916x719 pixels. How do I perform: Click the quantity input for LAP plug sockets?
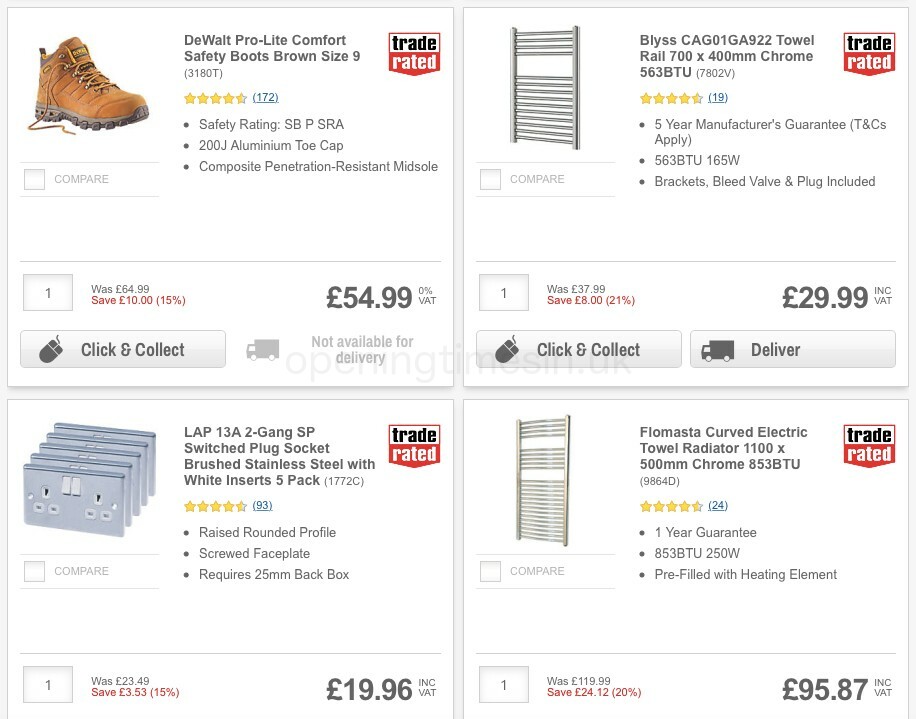coord(47,685)
